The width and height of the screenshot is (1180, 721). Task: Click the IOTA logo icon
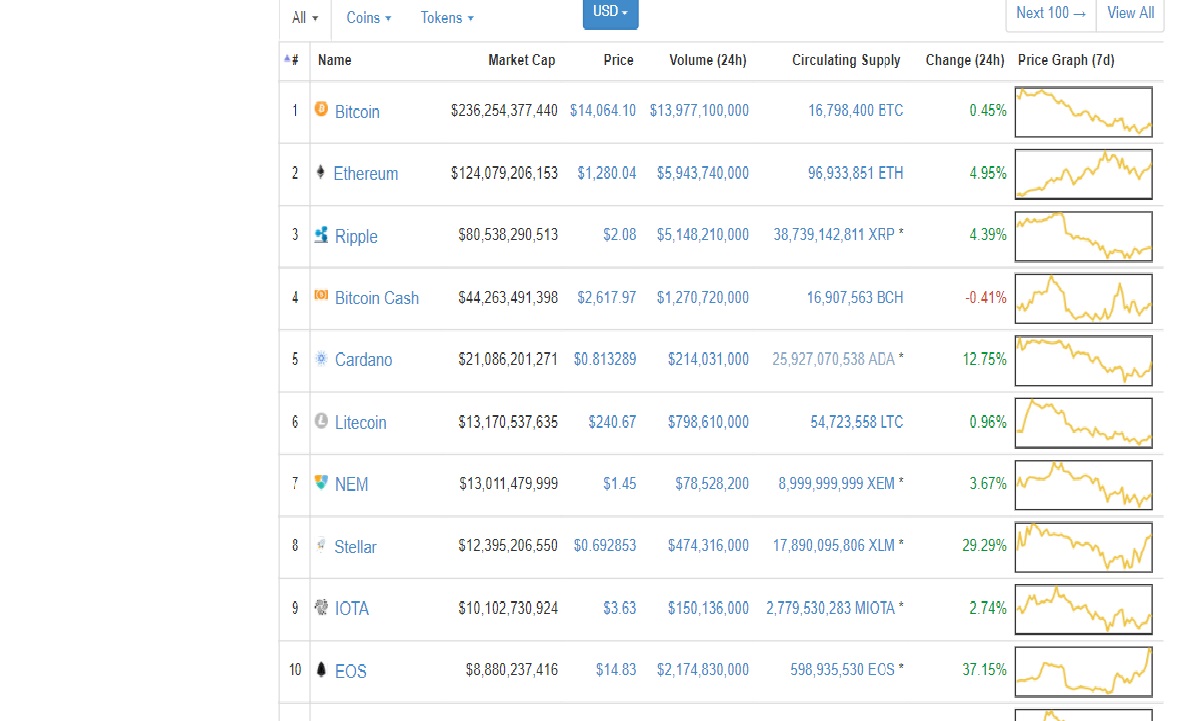[x=321, y=607]
